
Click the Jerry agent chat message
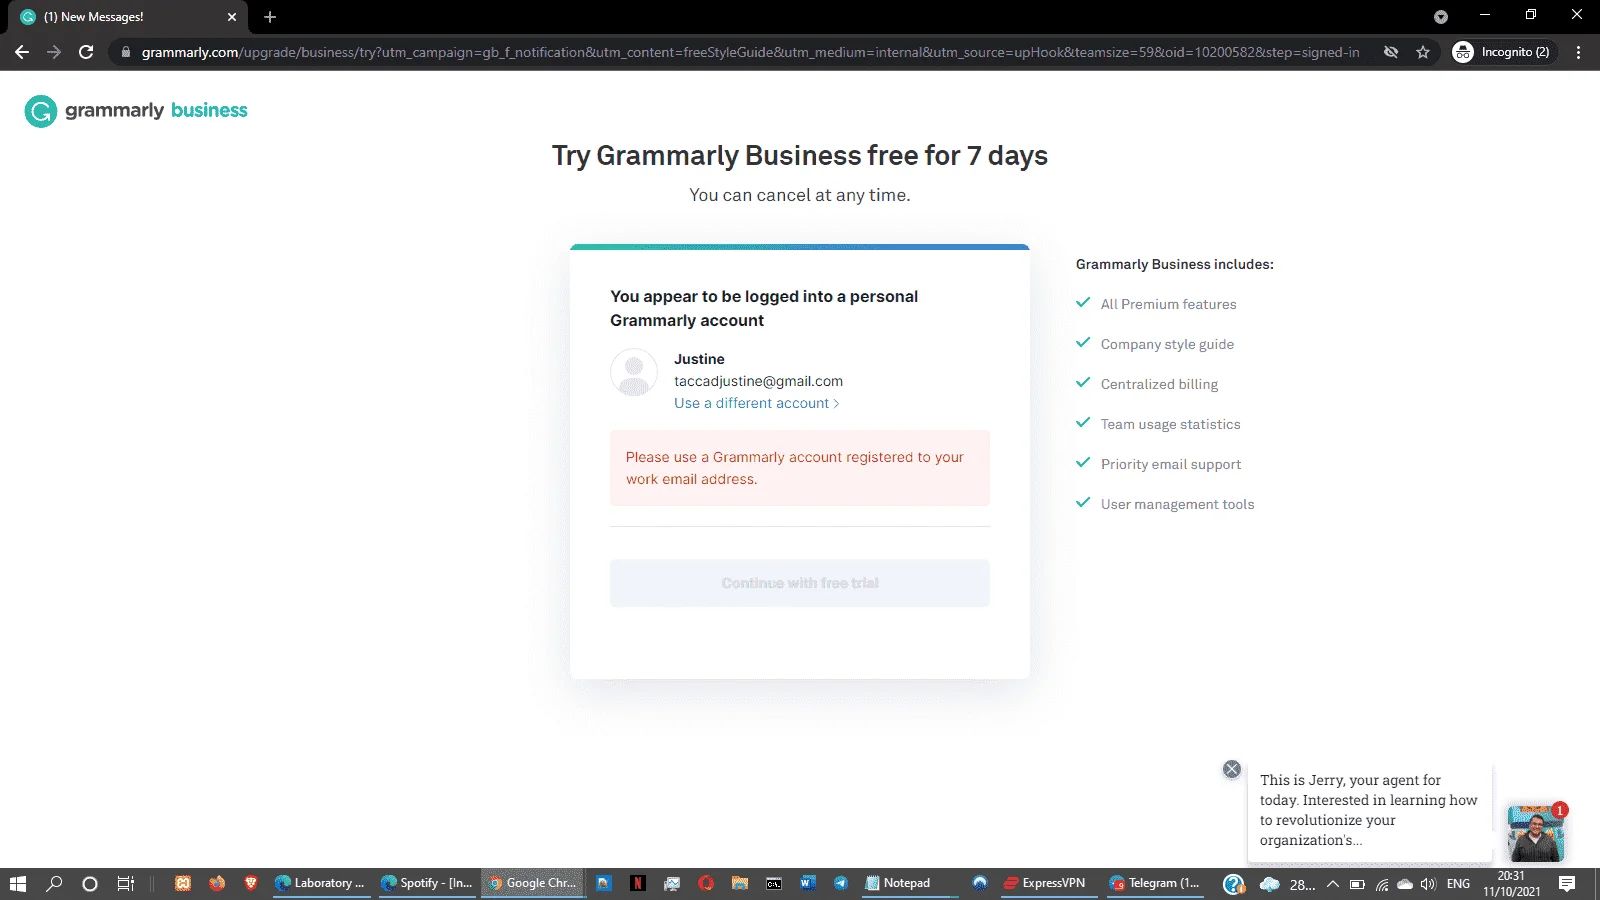coord(1369,810)
